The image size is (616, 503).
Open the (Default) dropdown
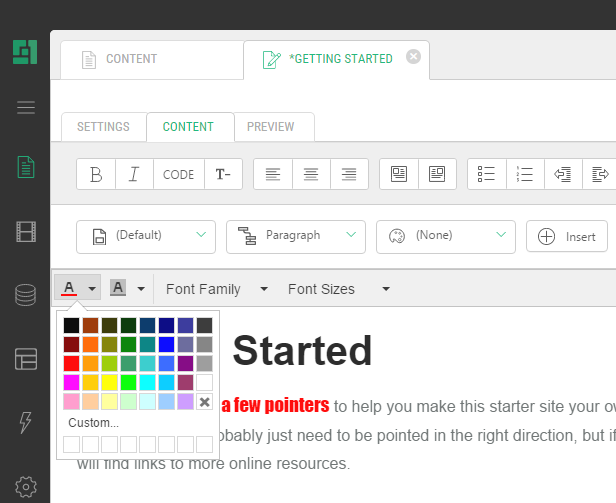point(146,237)
